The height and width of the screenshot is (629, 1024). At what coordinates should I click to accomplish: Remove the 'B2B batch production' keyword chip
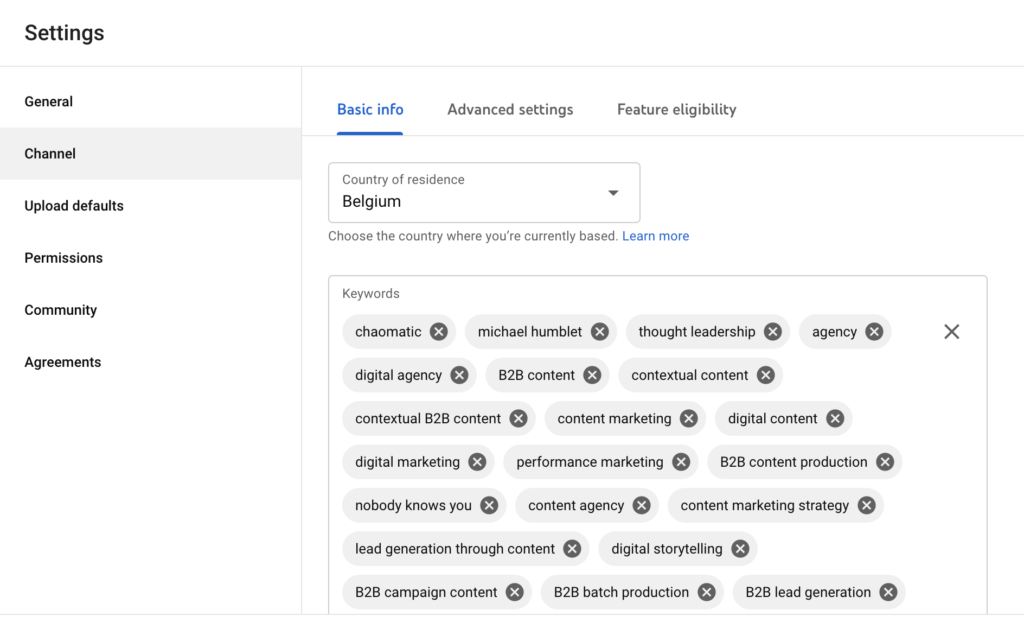point(707,592)
